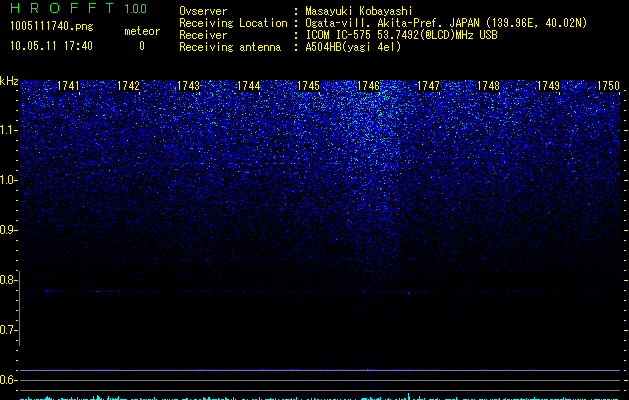Click the 1.0 kHz axis label
The image size is (629, 400).
pyautogui.click(x=8, y=180)
